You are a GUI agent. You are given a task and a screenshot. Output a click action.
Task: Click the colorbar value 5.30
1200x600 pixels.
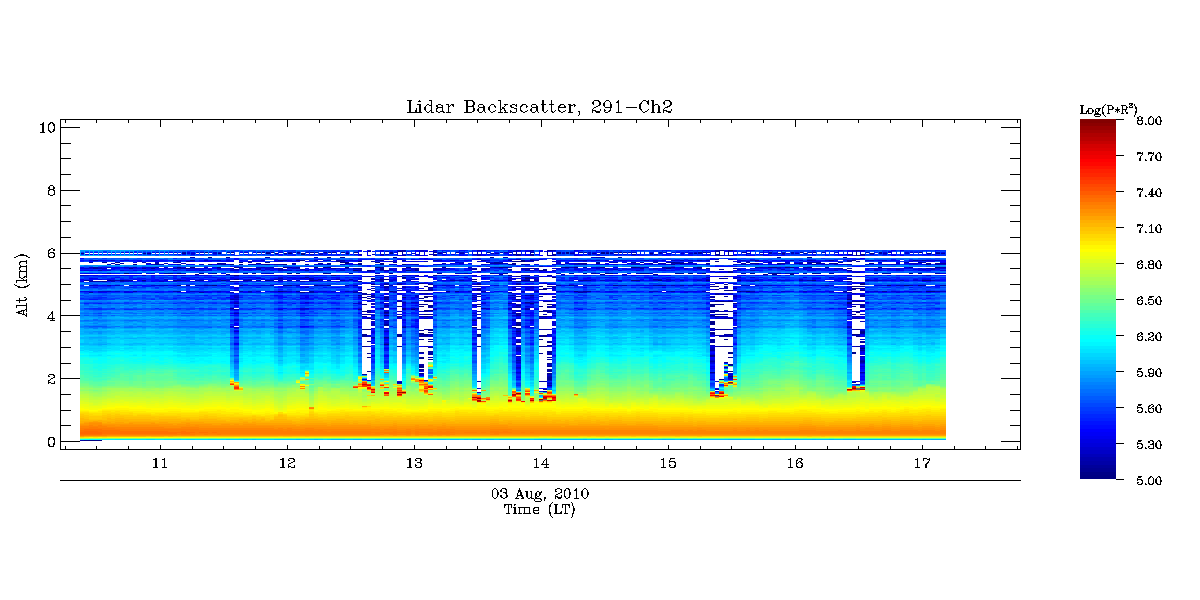tap(1148, 445)
